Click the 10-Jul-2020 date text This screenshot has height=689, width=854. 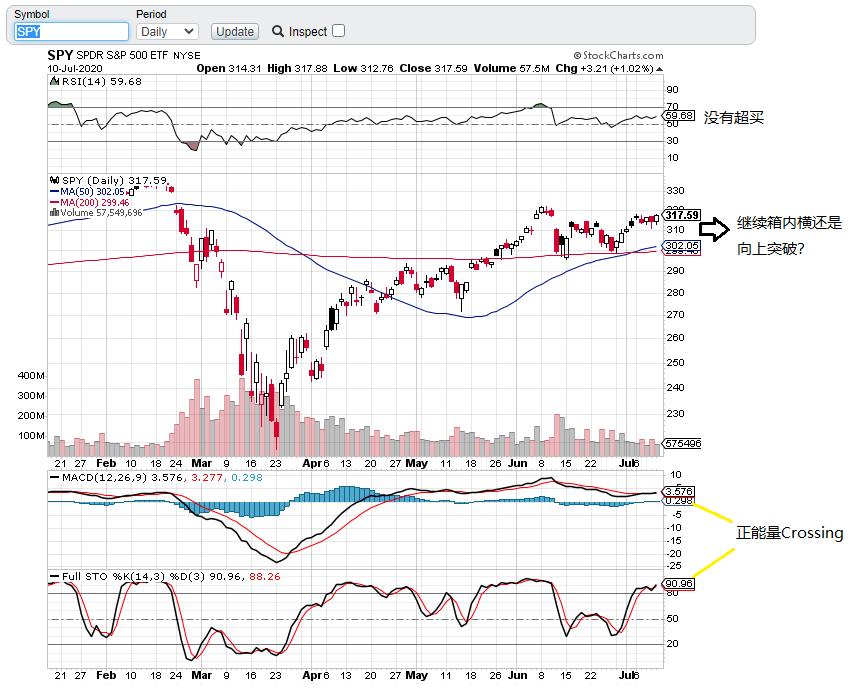(75, 69)
